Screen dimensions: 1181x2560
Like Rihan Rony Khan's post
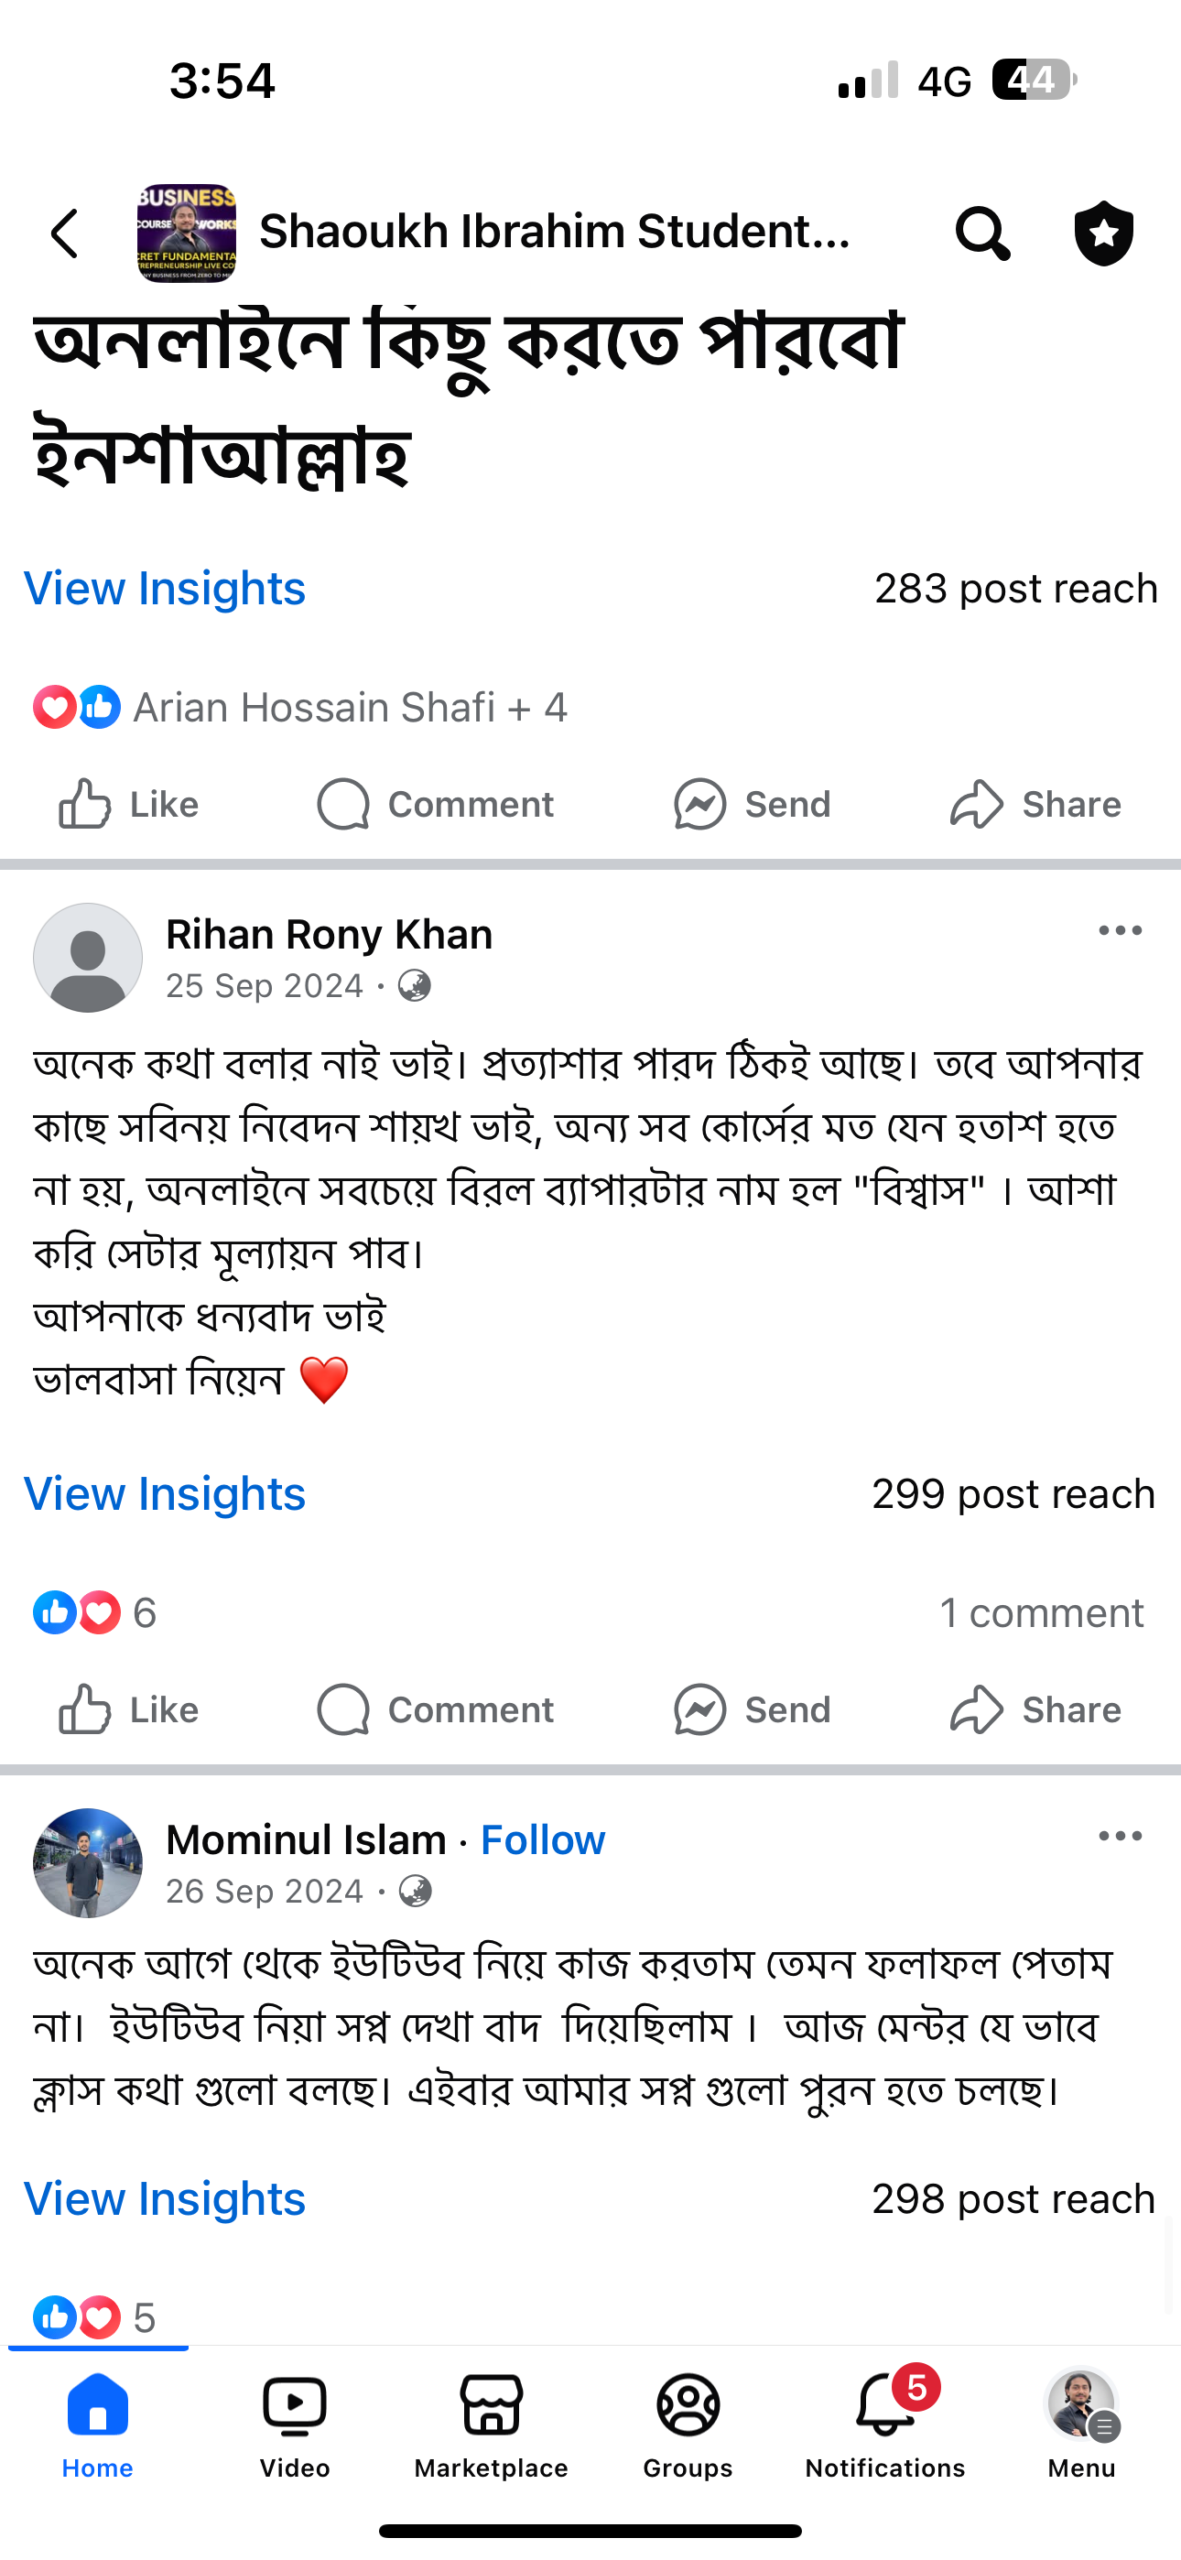(128, 1709)
